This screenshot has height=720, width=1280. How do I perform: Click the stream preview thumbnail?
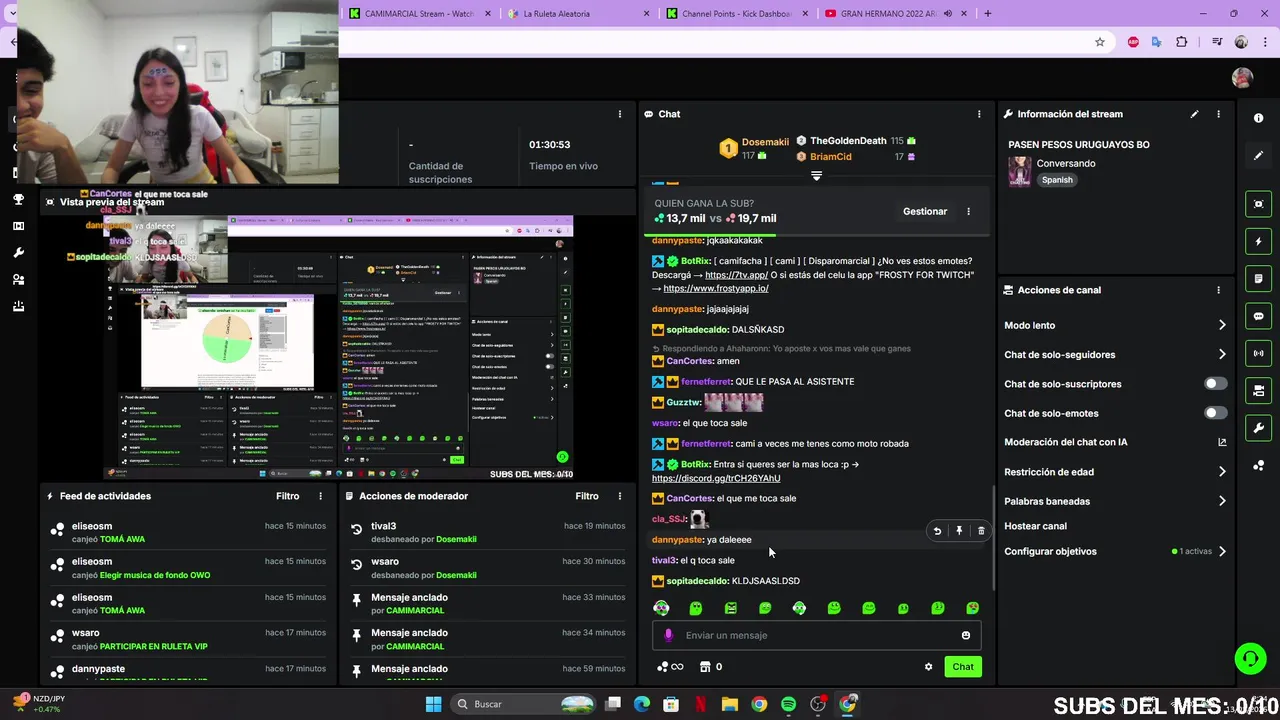[x=340, y=346]
